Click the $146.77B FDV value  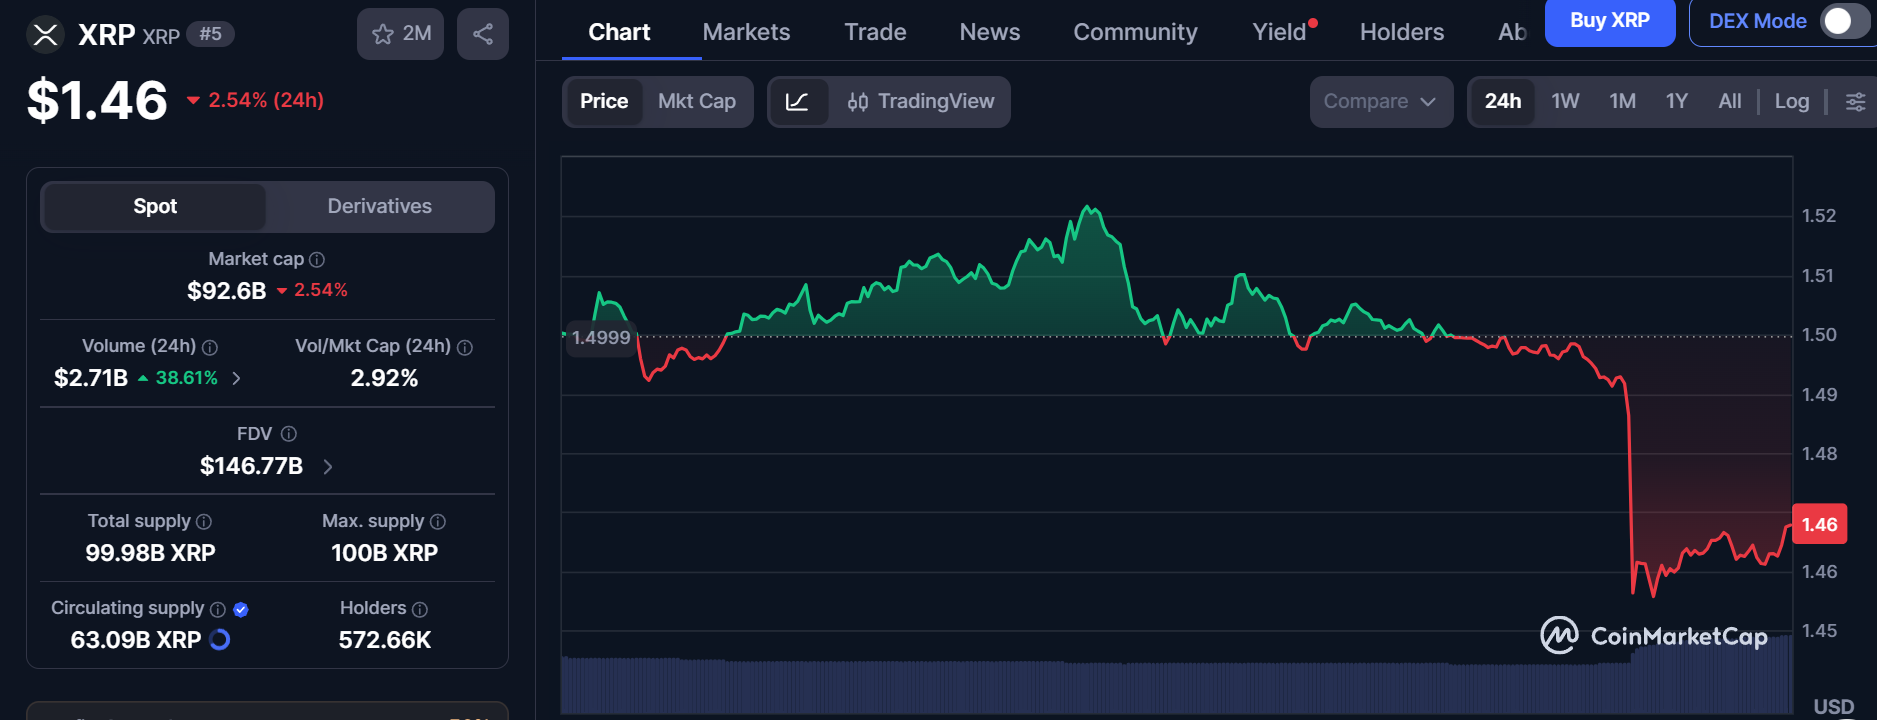click(x=251, y=466)
